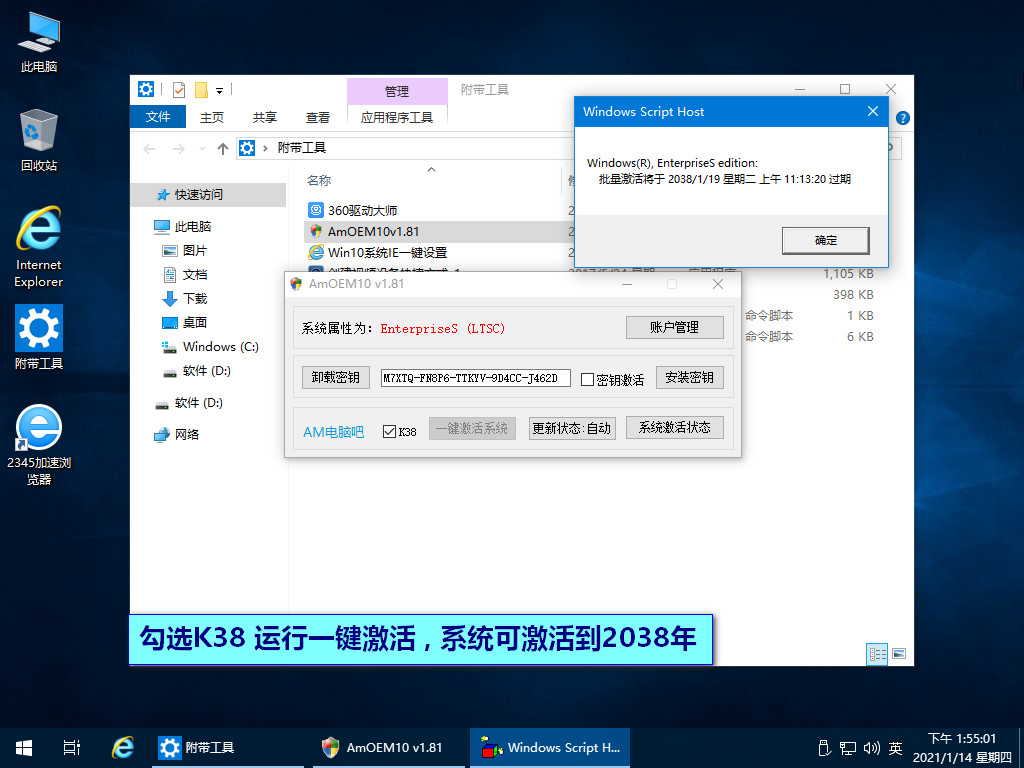The width and height of the screenshot is (1024, 768).
Task: Click the 更新状态:自动 button
Action: (x=571, y=428)
